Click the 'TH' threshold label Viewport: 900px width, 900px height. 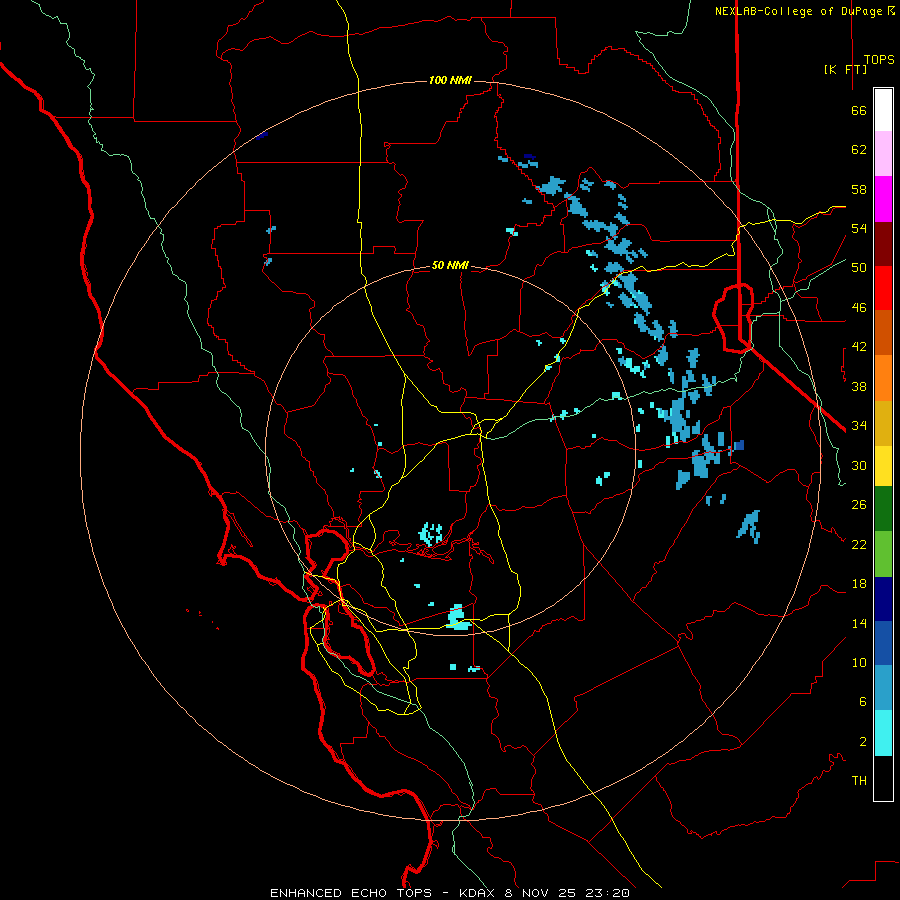coord(859,781)
